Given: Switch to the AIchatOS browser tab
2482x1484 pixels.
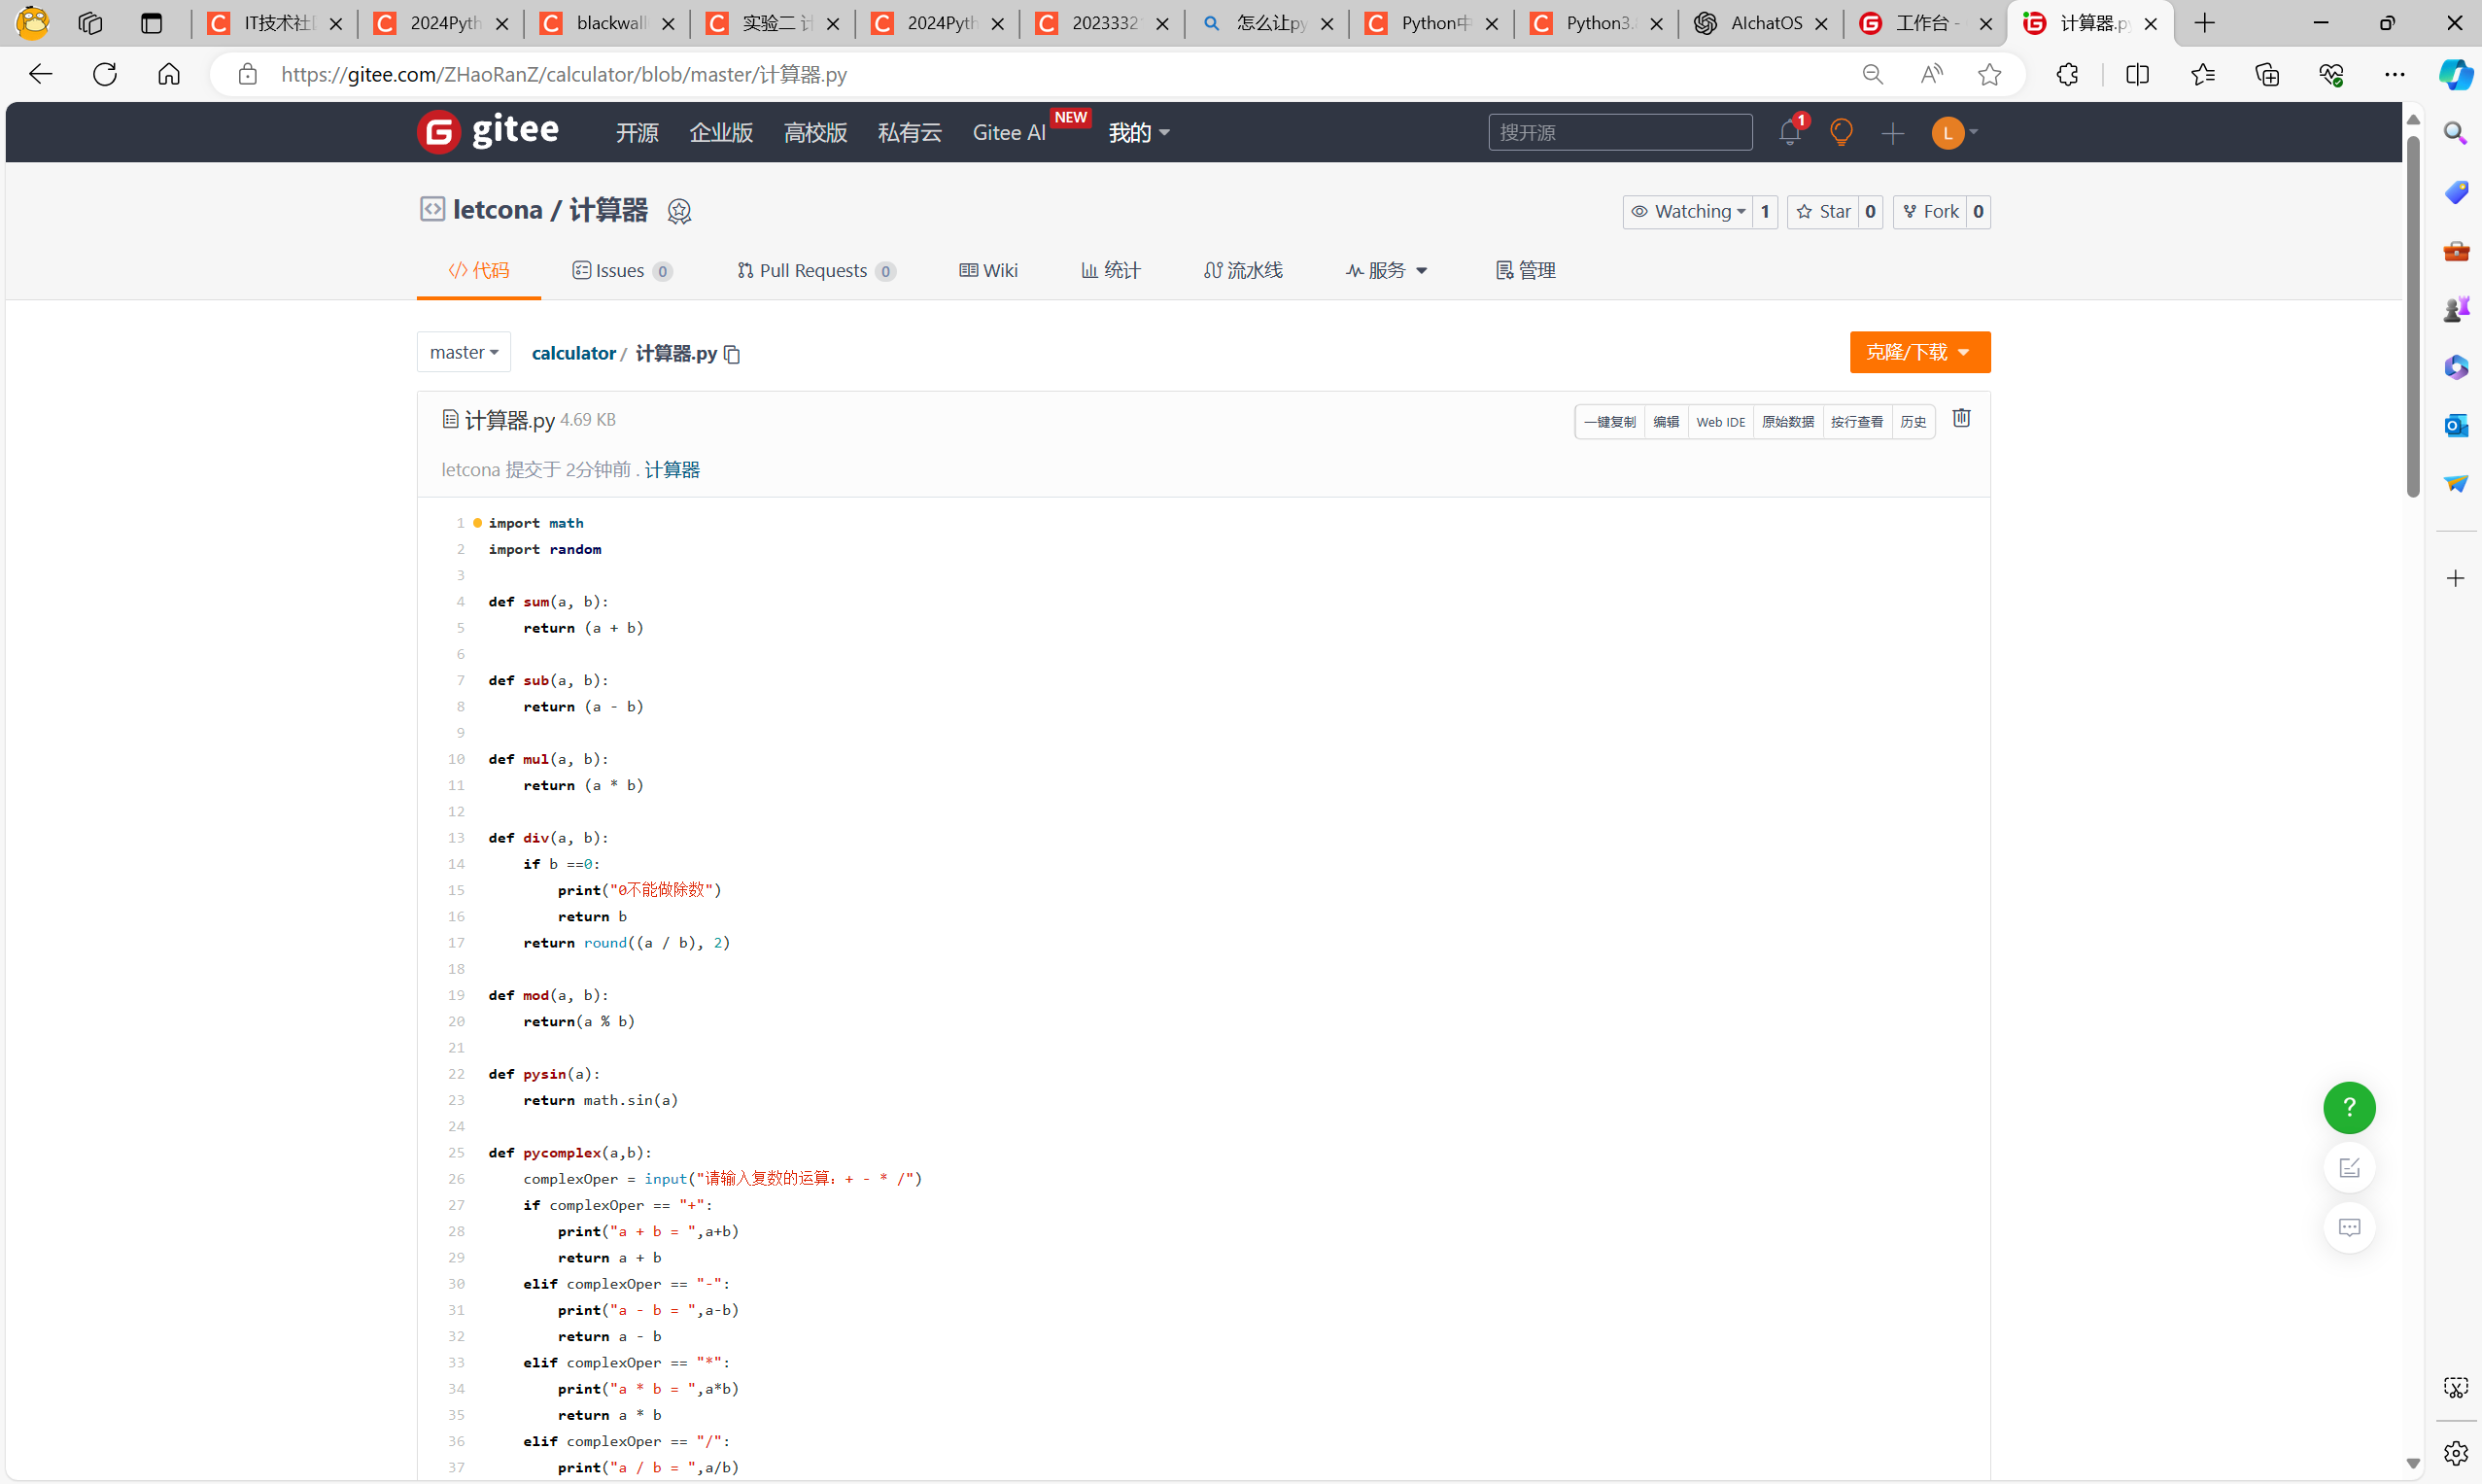Looking at the screenshot, I should (1761, 23).
